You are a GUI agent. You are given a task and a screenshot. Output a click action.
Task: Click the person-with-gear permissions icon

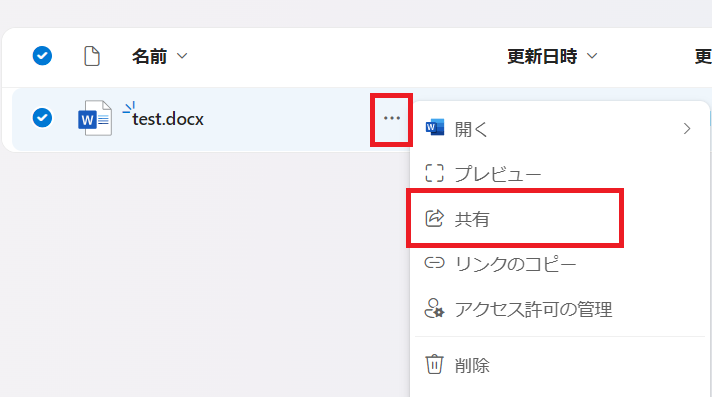434,308
